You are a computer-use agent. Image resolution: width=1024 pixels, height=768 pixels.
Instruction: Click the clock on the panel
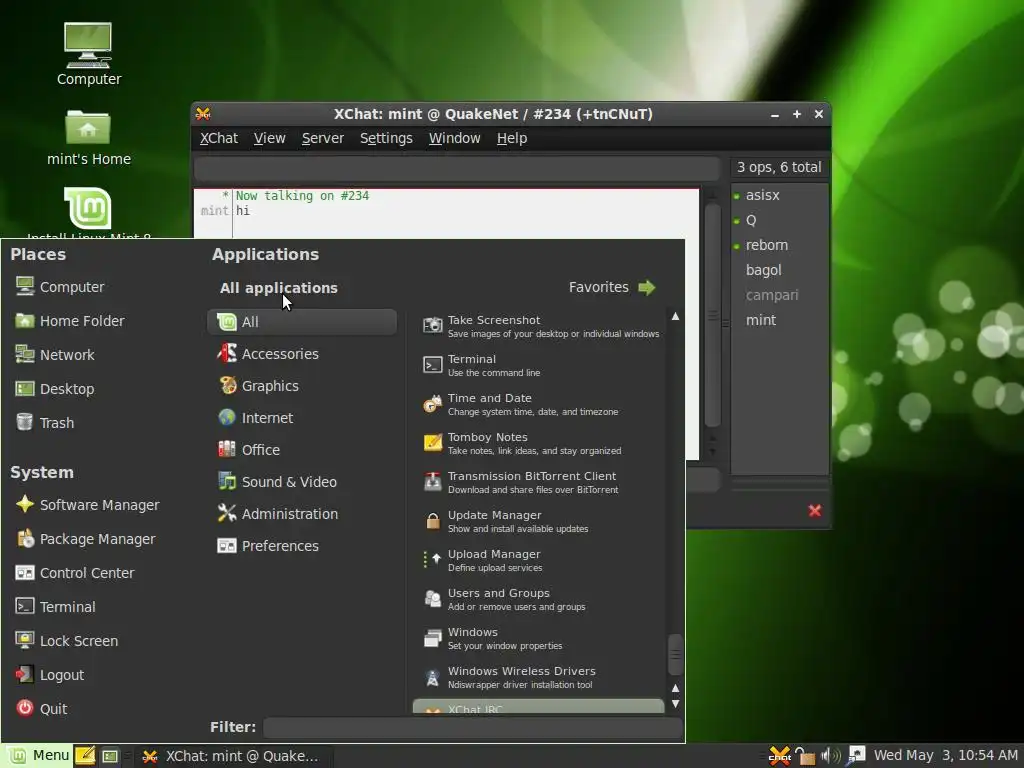945,756
